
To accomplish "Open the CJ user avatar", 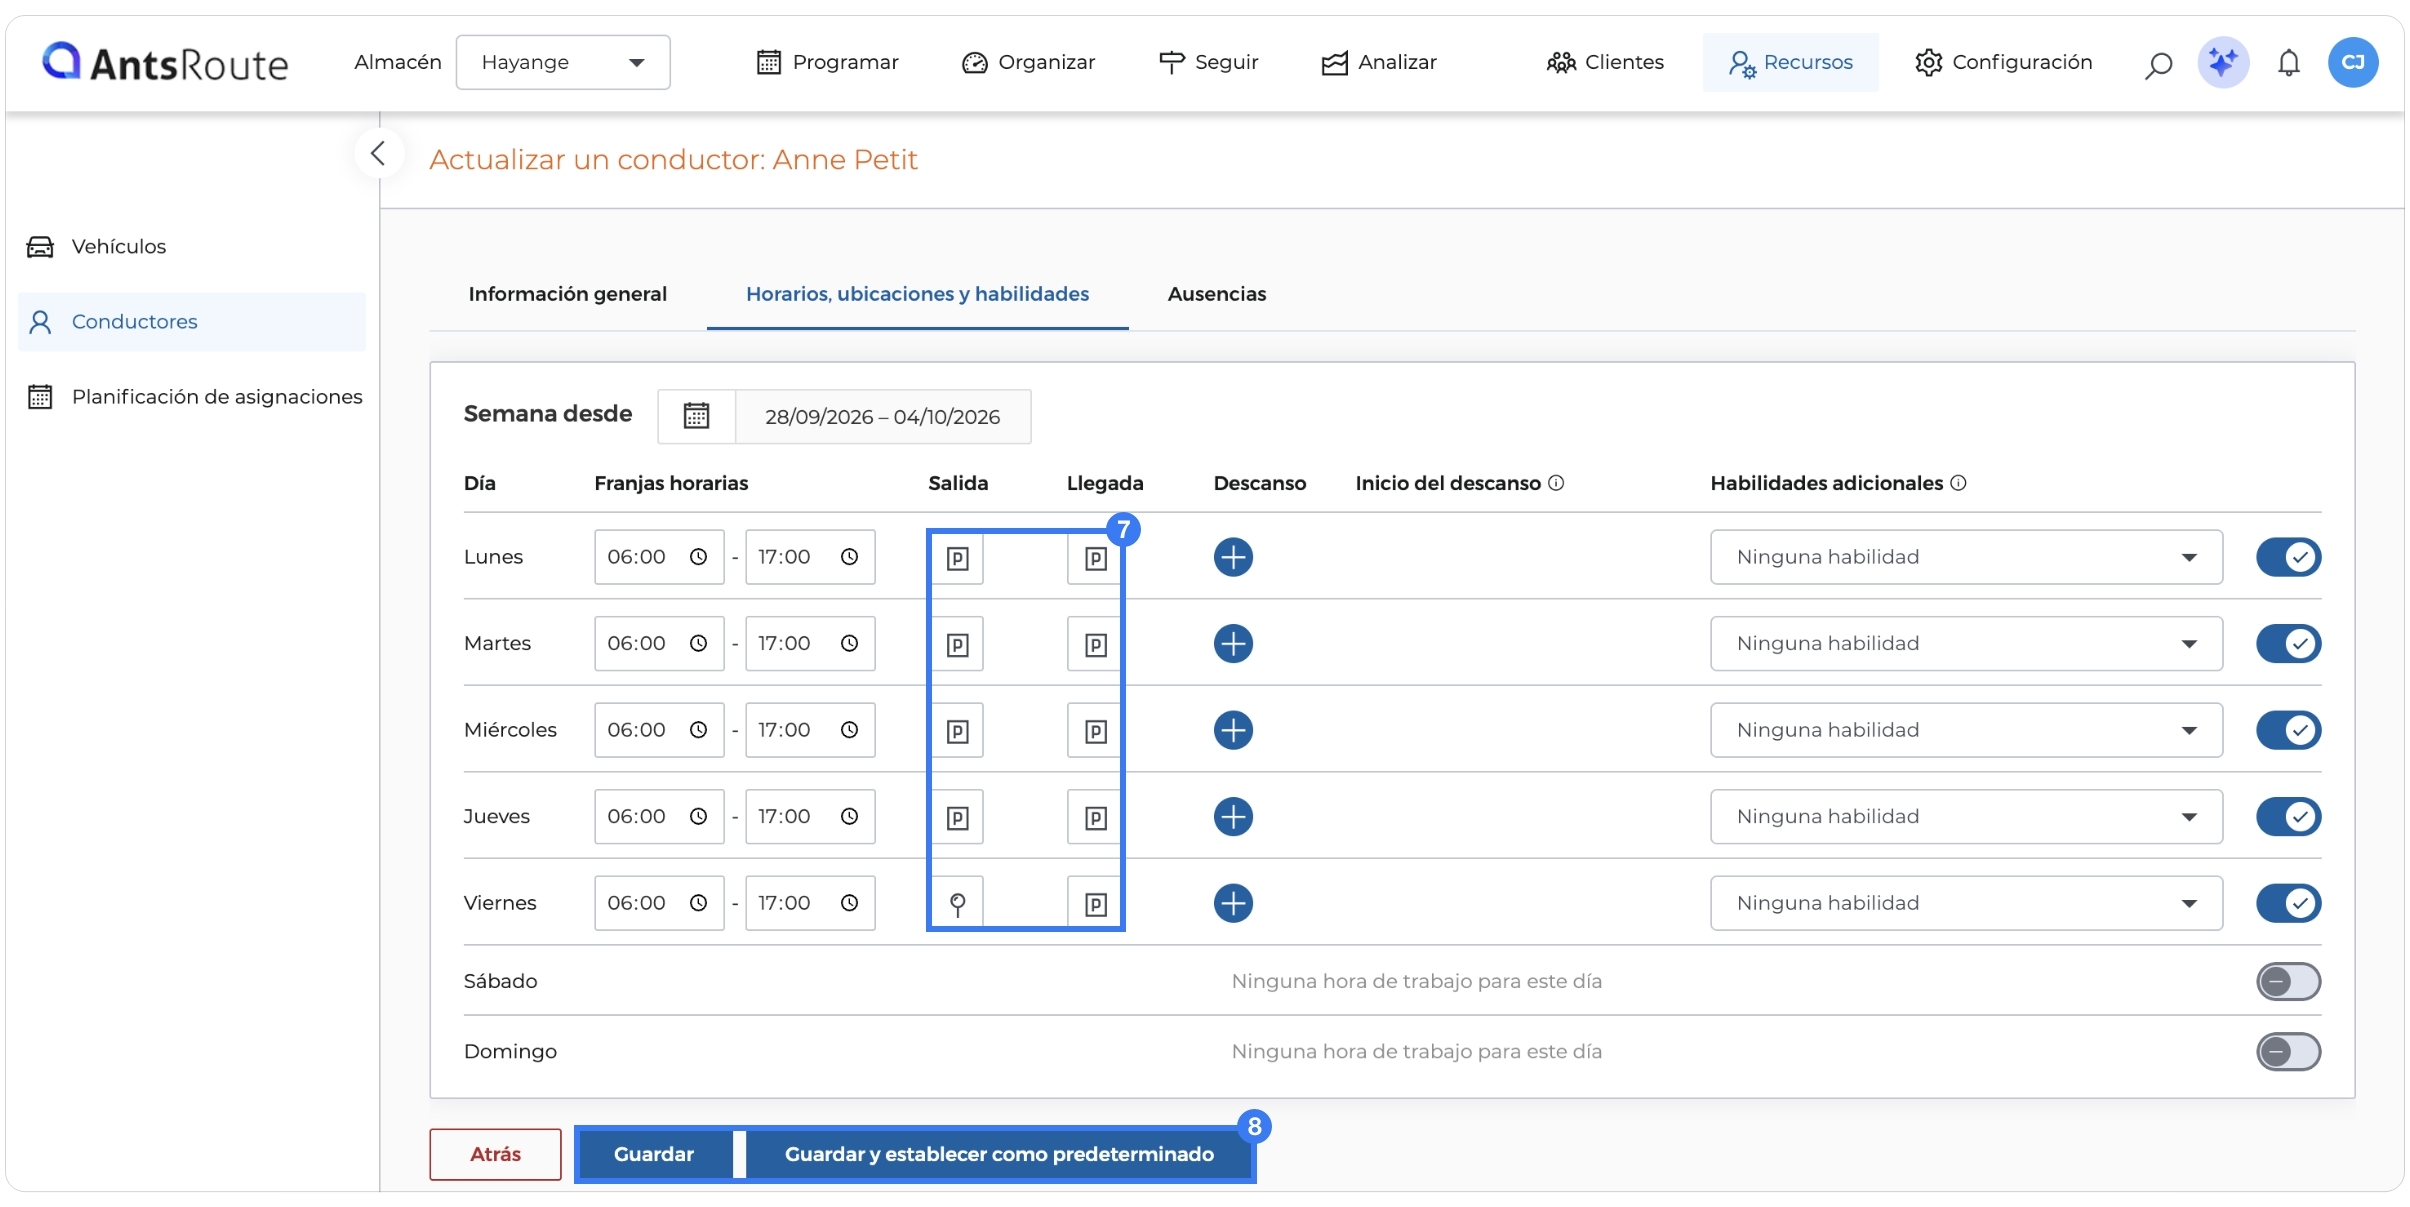I will point(2352,62).
